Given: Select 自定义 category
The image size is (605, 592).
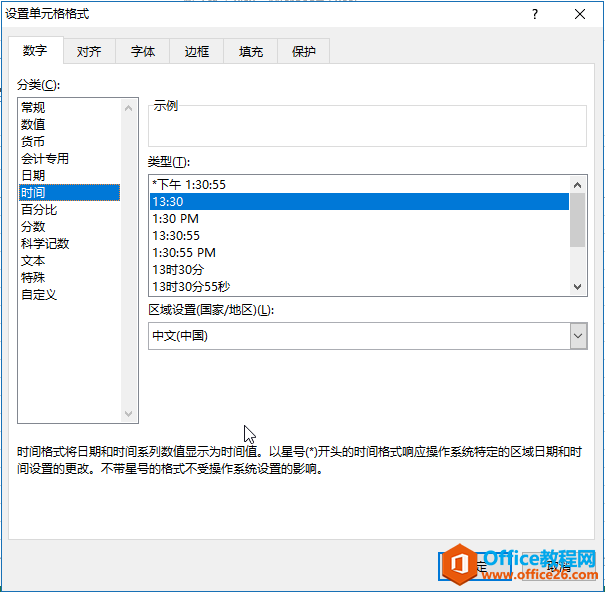Looking at the screenshot, I should click(x=69, y=294).
